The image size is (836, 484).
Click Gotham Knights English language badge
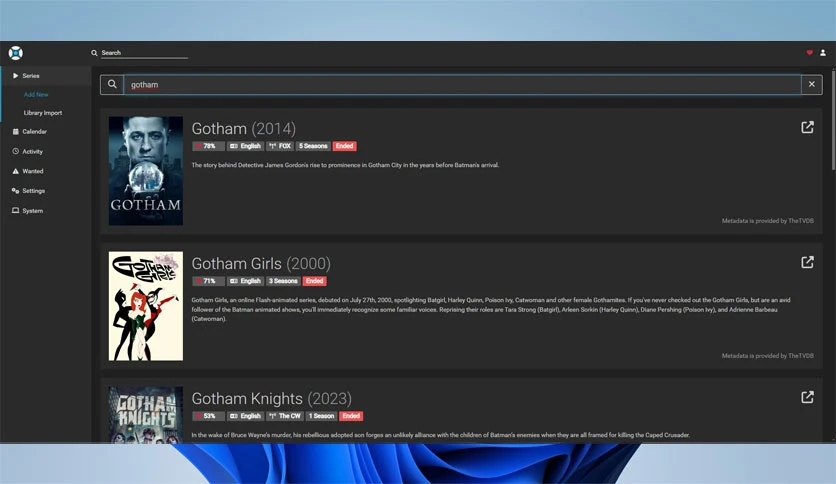pyautogui.click(x=245, y=416)
